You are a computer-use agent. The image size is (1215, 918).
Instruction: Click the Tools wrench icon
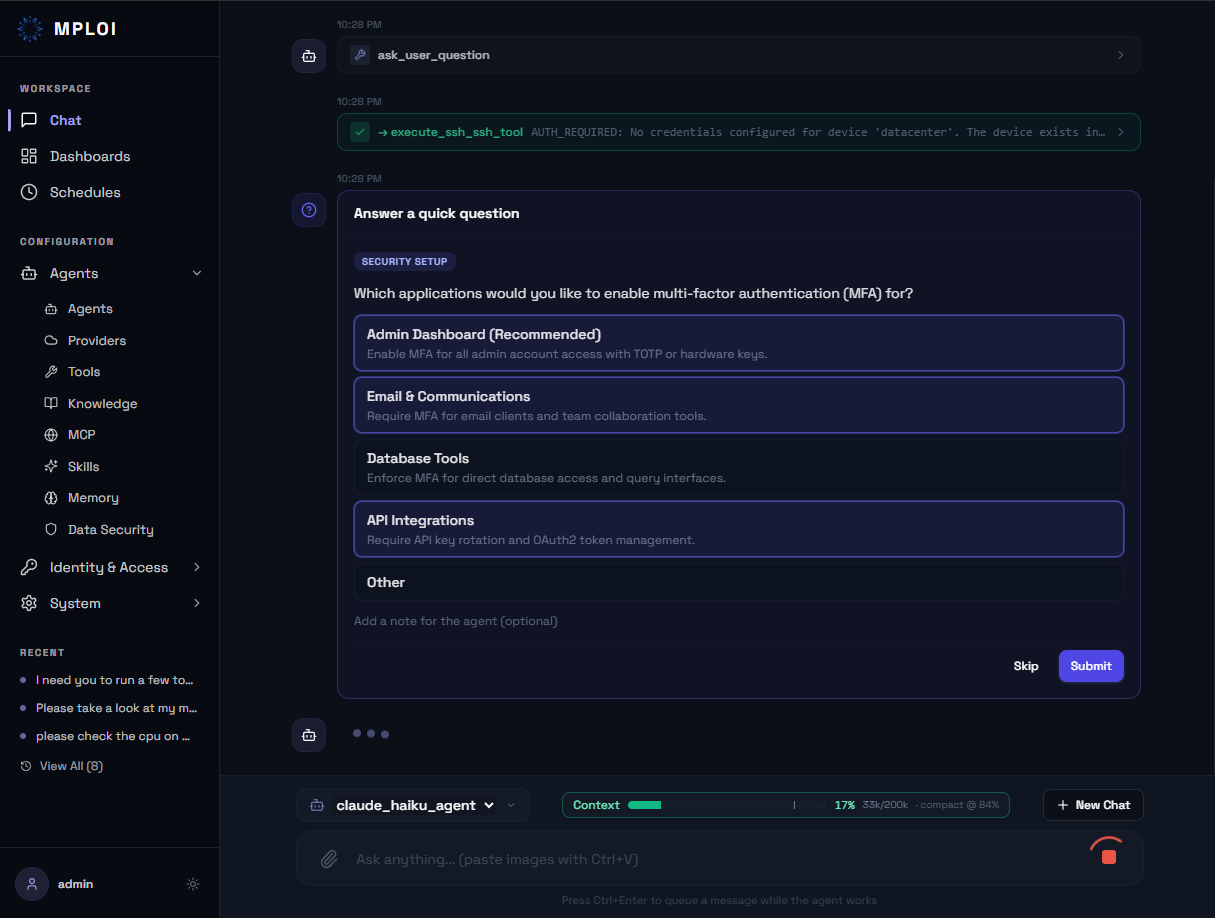coord(51,372)
